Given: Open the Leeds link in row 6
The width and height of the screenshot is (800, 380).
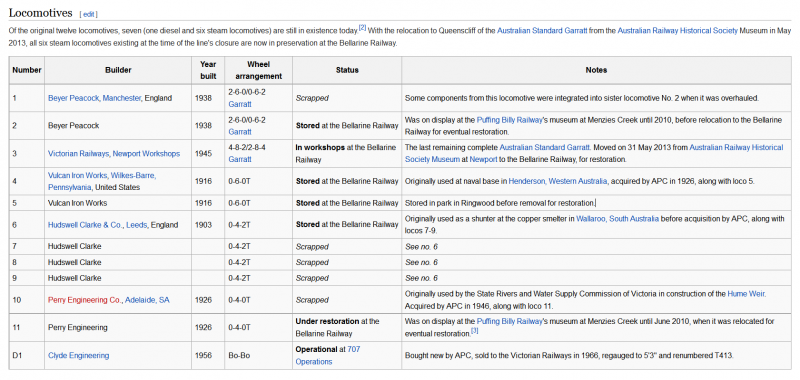Looking at the screenshot, I should coord(136,225).
